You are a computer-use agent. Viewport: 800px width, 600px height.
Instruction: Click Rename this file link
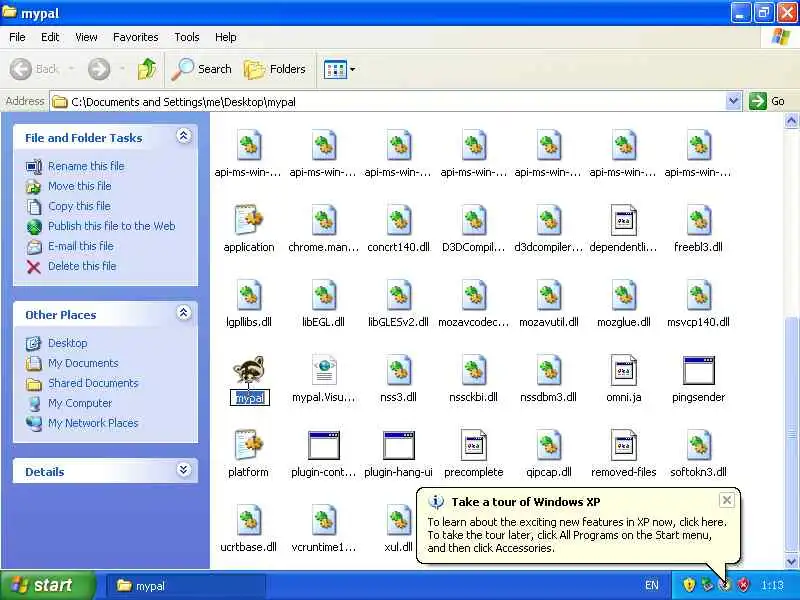click(x=86, y=166)
